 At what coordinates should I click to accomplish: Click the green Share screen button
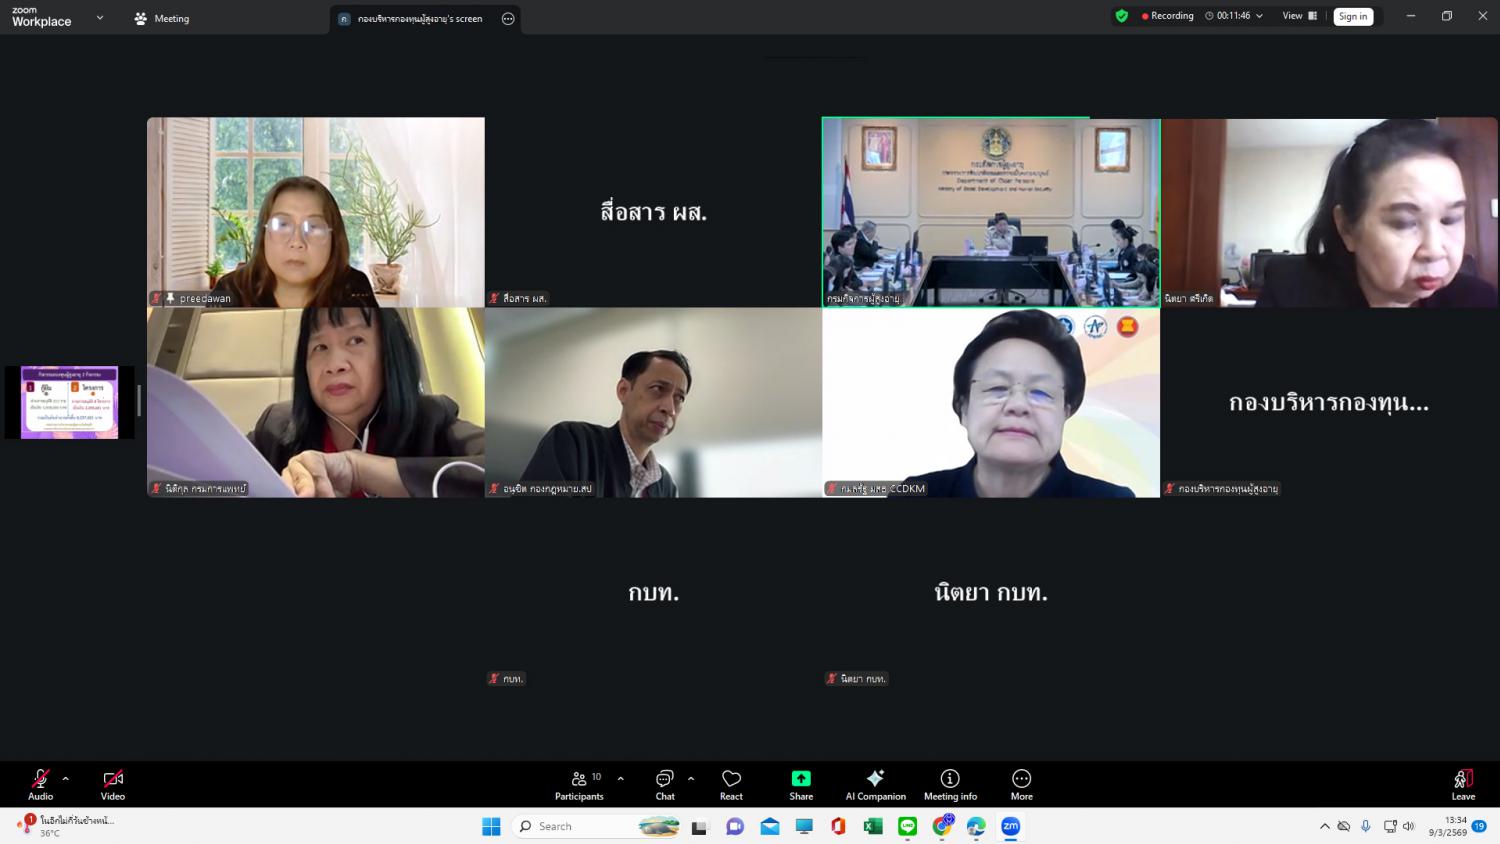801,783
